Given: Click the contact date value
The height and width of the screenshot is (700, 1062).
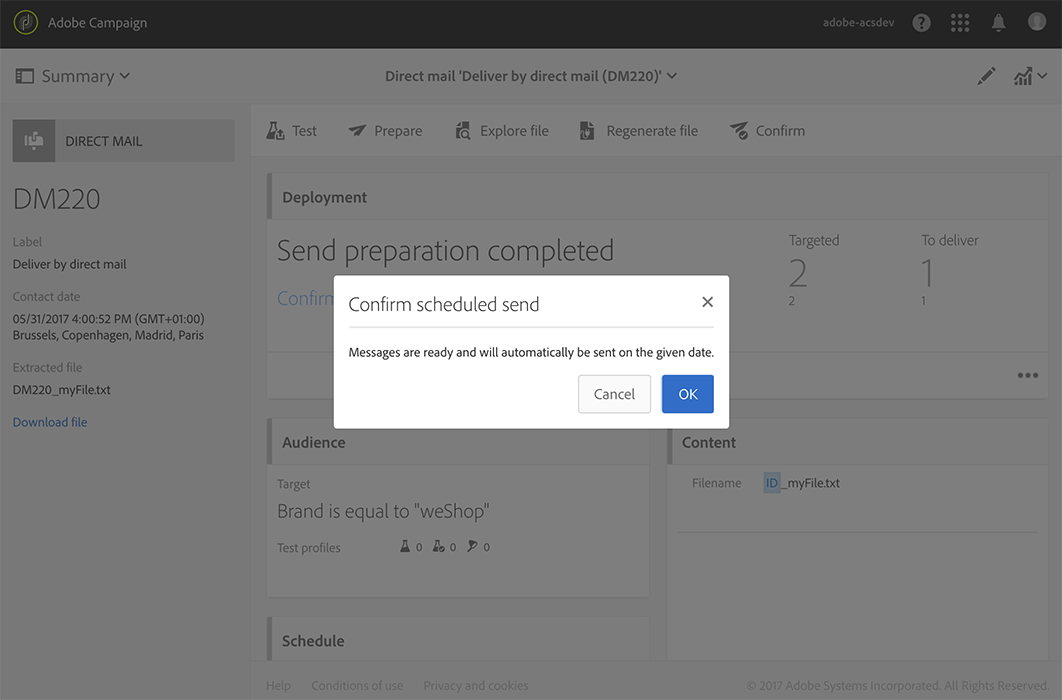Looking at the screenshot, I should click(x=108, y=326).
